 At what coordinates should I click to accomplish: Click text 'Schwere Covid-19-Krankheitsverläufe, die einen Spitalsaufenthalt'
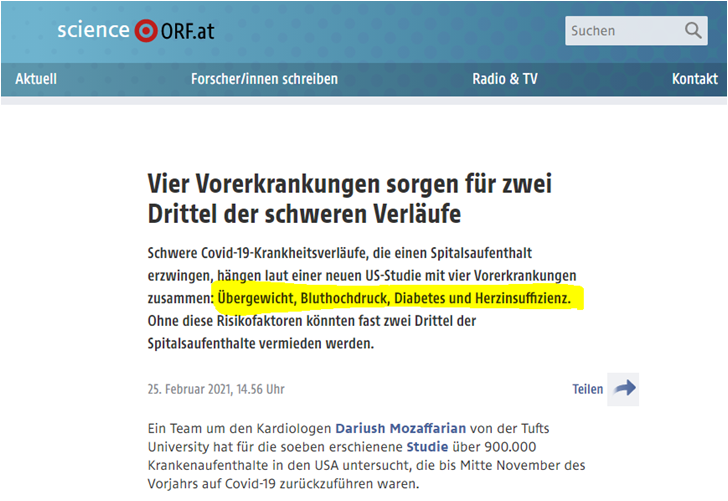(339, 253)
